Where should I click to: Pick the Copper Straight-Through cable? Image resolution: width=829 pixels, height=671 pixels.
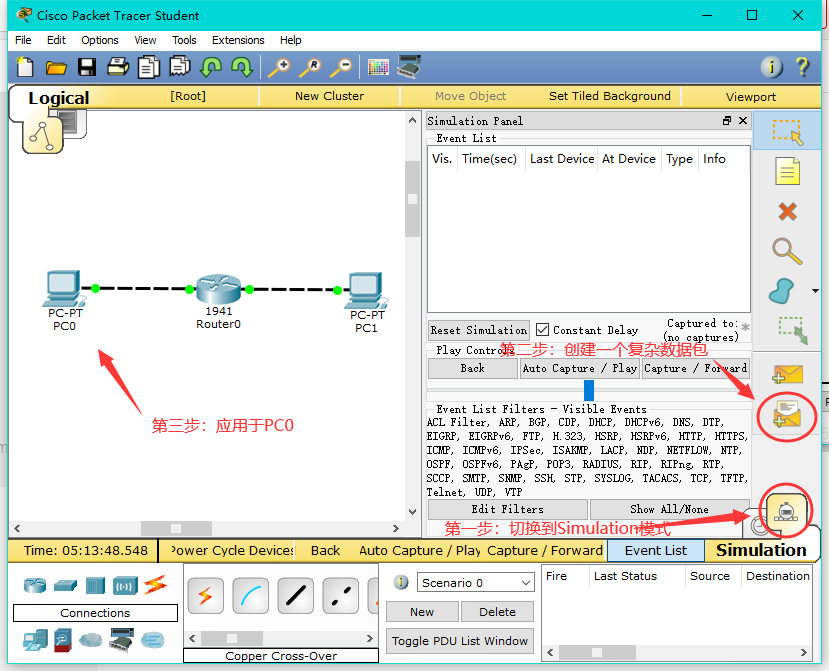click(296, 596)
